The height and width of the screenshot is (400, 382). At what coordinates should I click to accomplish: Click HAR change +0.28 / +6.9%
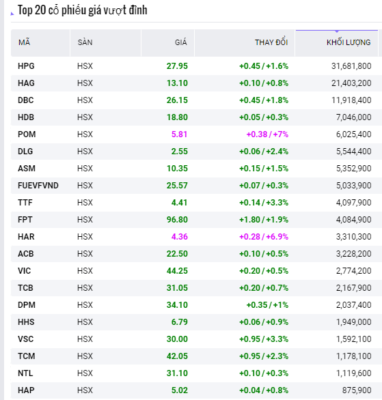264,237
